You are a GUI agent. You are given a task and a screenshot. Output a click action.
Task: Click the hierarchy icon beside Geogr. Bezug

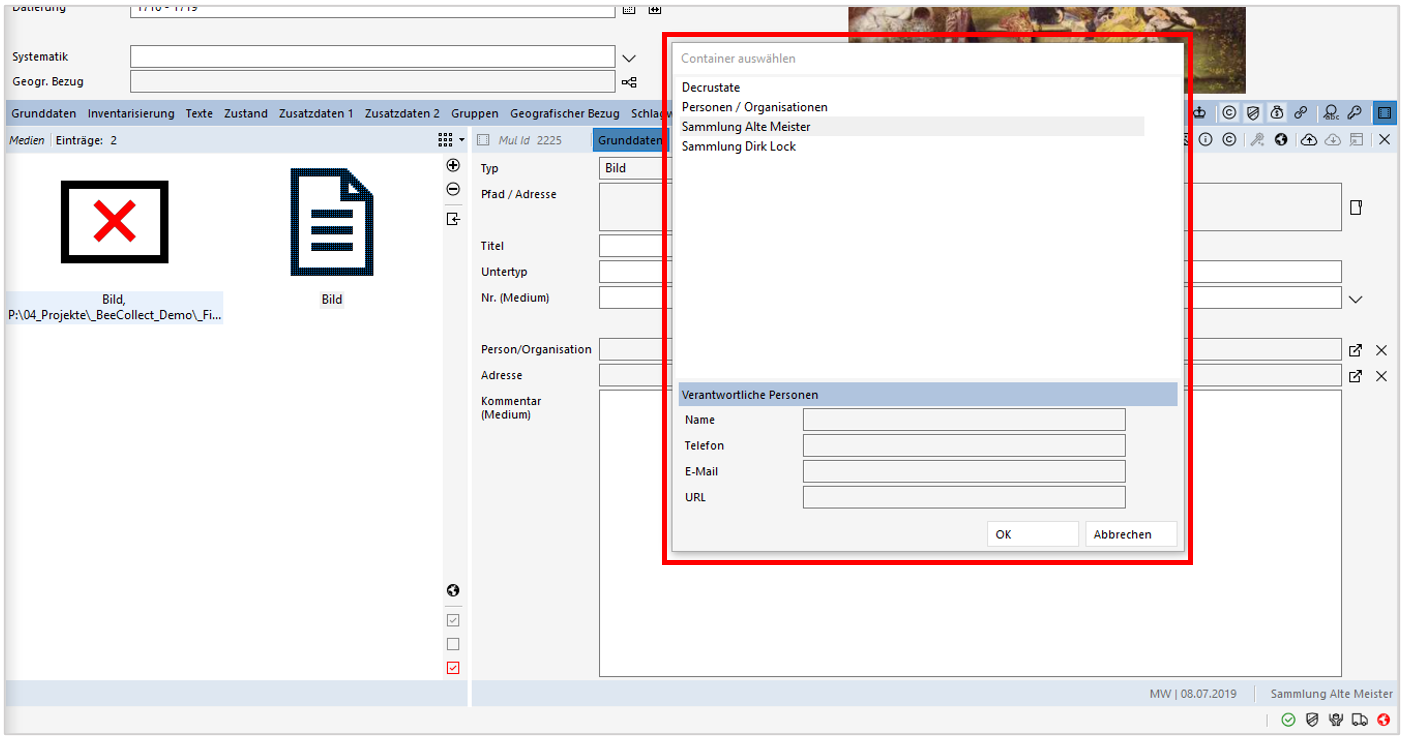tap(629, 82)
